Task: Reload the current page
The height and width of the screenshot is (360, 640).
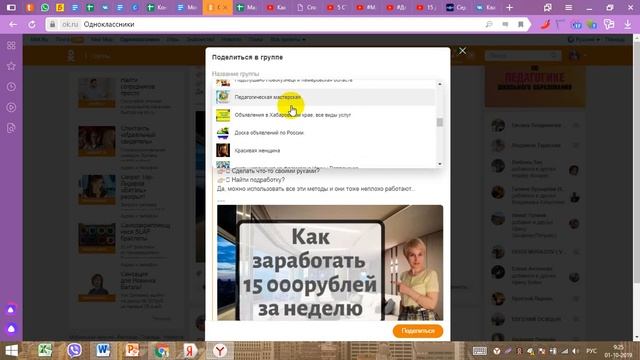Action: pos(32,24)
